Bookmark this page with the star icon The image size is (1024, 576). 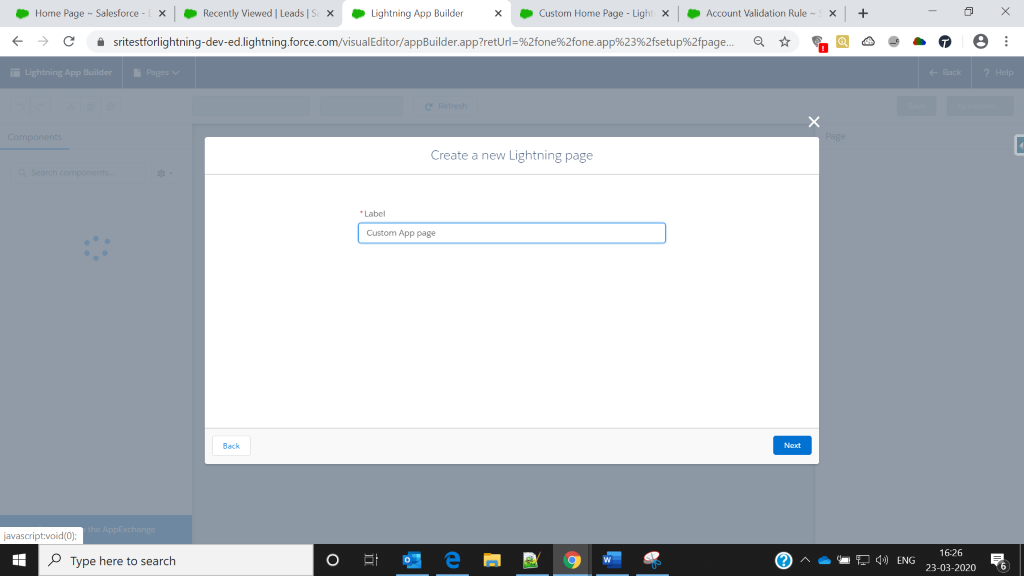point(785,42)
